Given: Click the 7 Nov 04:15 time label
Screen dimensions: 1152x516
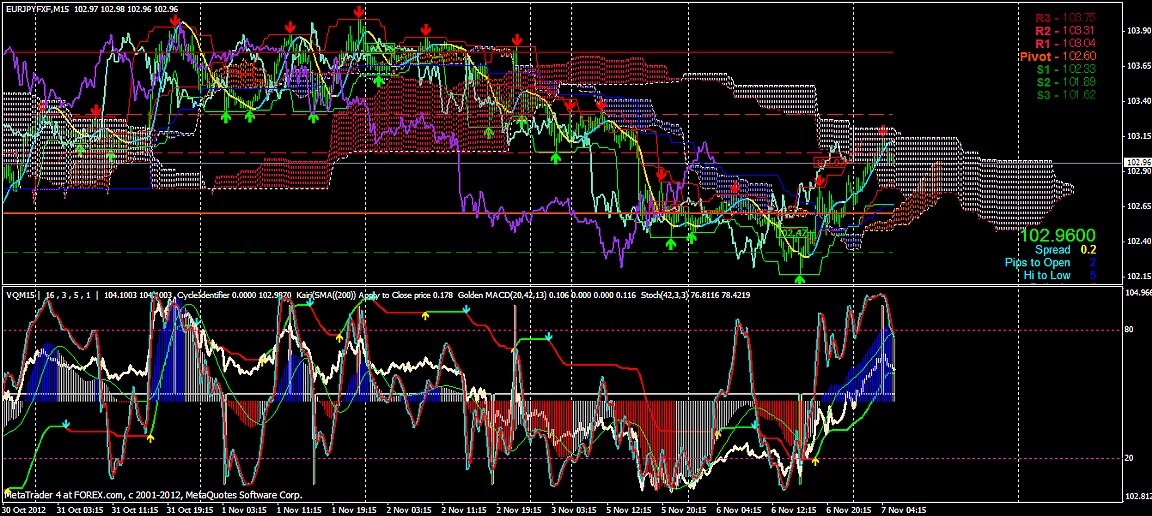Looking at the screenshot, I should pyautogui.click(x=904, y=509).
